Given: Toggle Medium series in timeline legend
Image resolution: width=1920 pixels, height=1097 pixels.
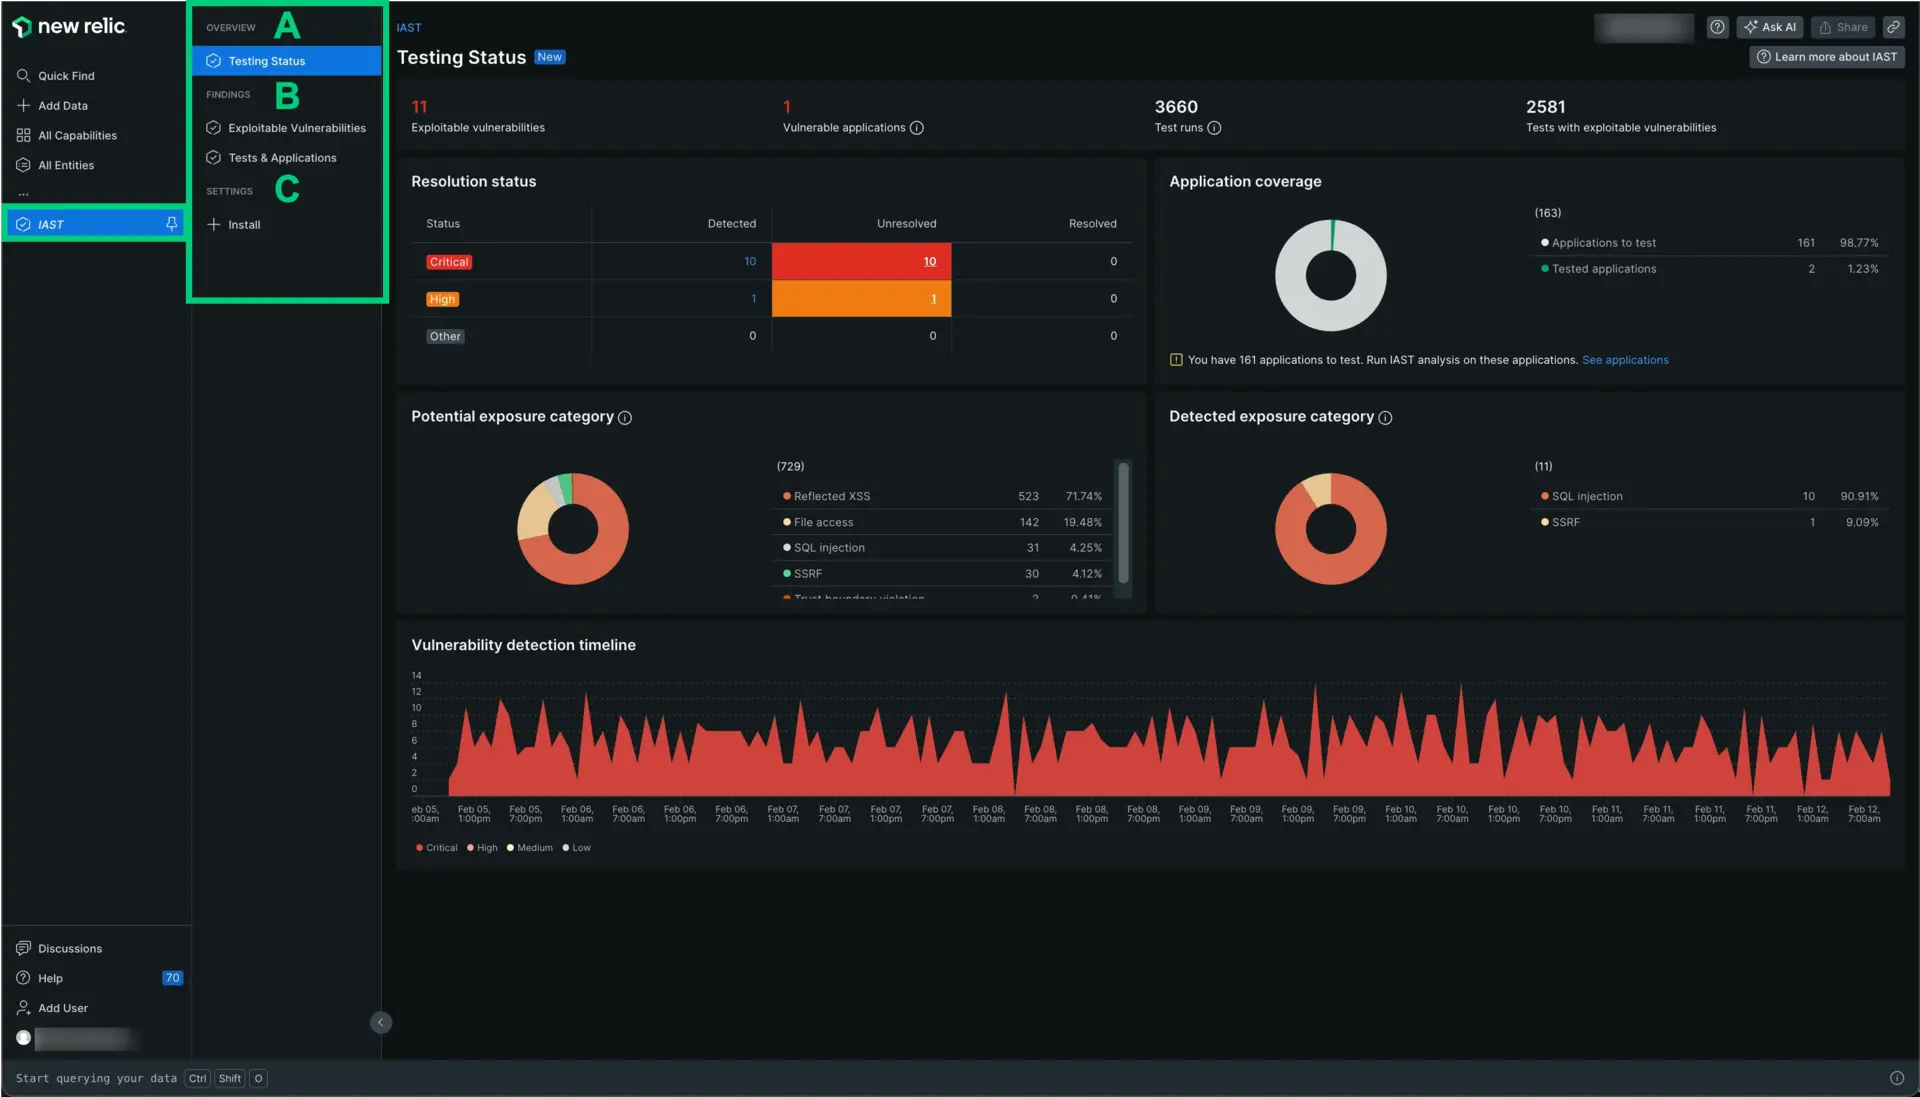Looking at the screenshot, I should tap(529, 848).
